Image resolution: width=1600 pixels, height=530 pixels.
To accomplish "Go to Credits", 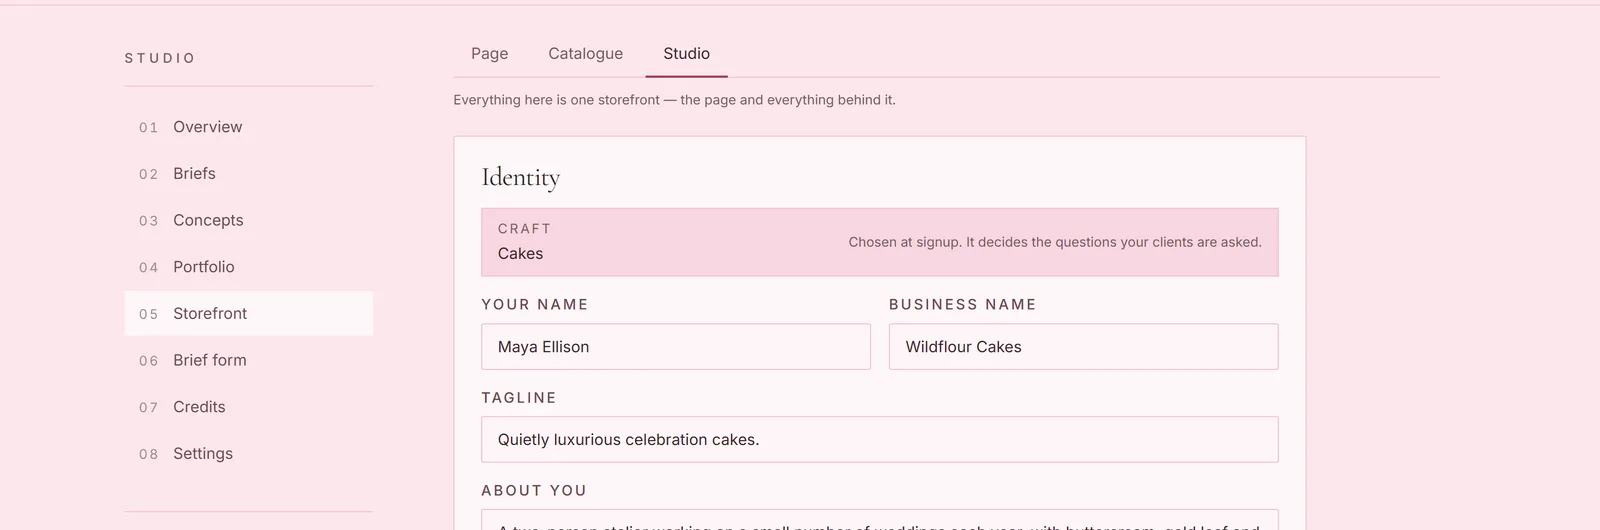I will click(x=248, y=407).
